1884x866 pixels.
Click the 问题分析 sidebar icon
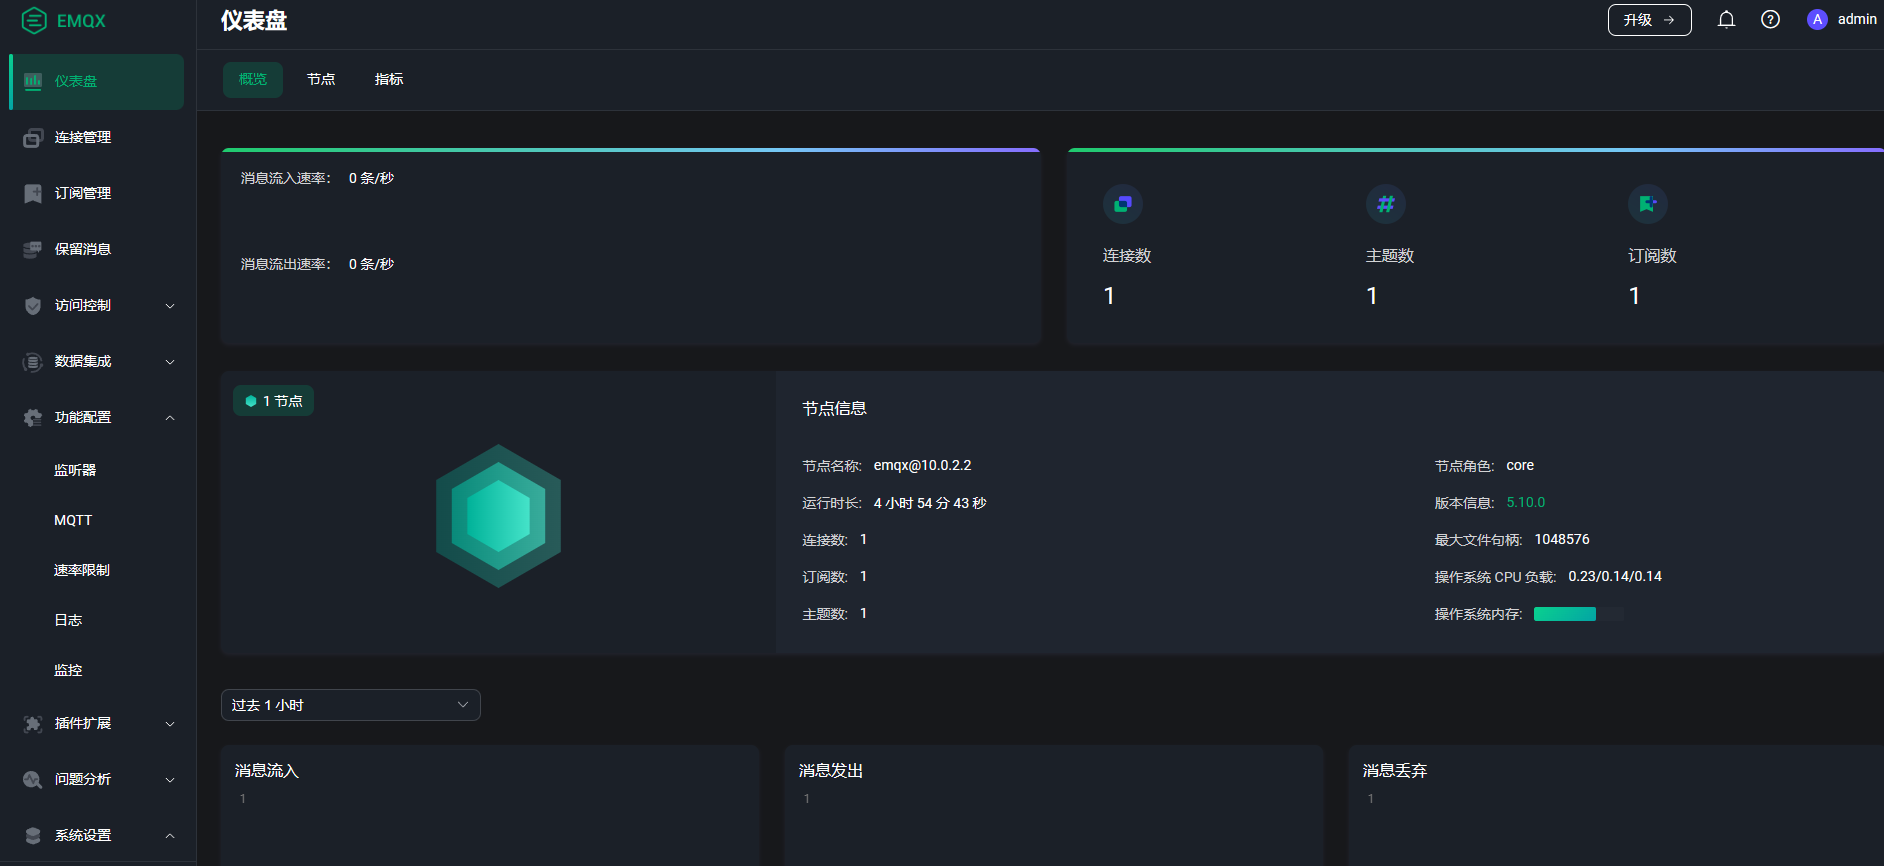[x=33, y=780]
